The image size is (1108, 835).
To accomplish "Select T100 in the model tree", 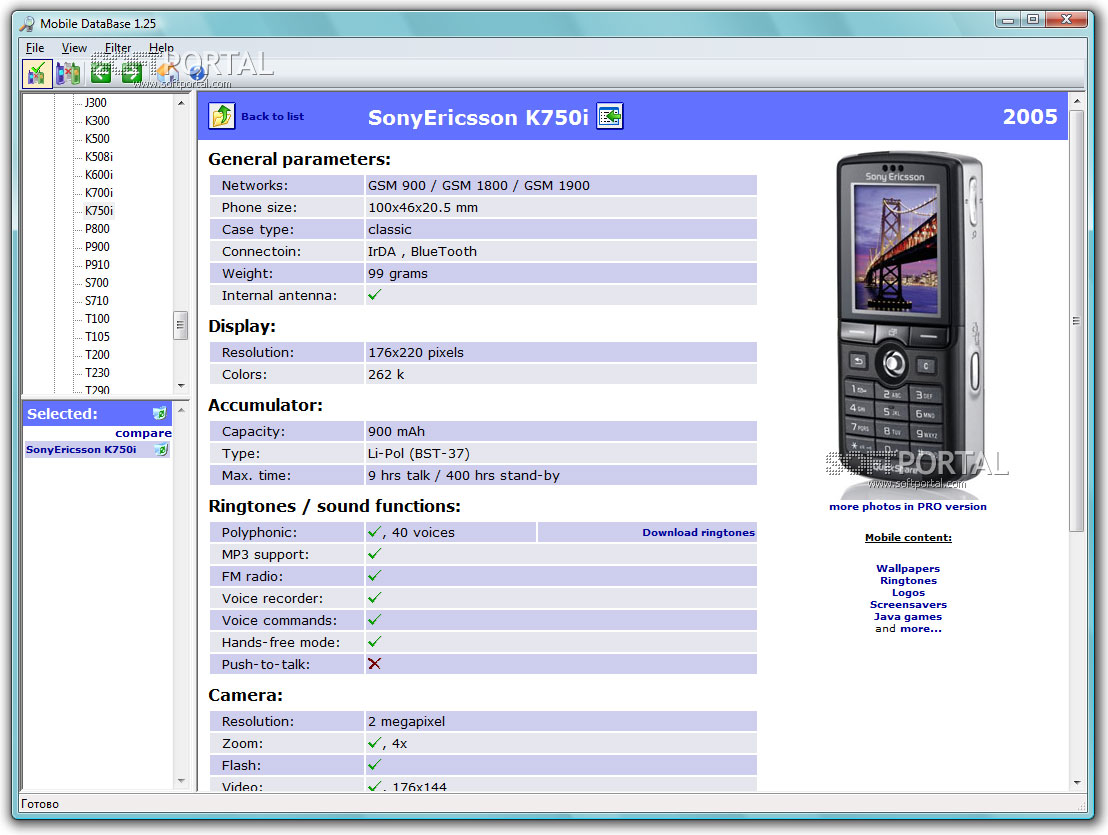I will pyautogui.click(x=98, y=319).
